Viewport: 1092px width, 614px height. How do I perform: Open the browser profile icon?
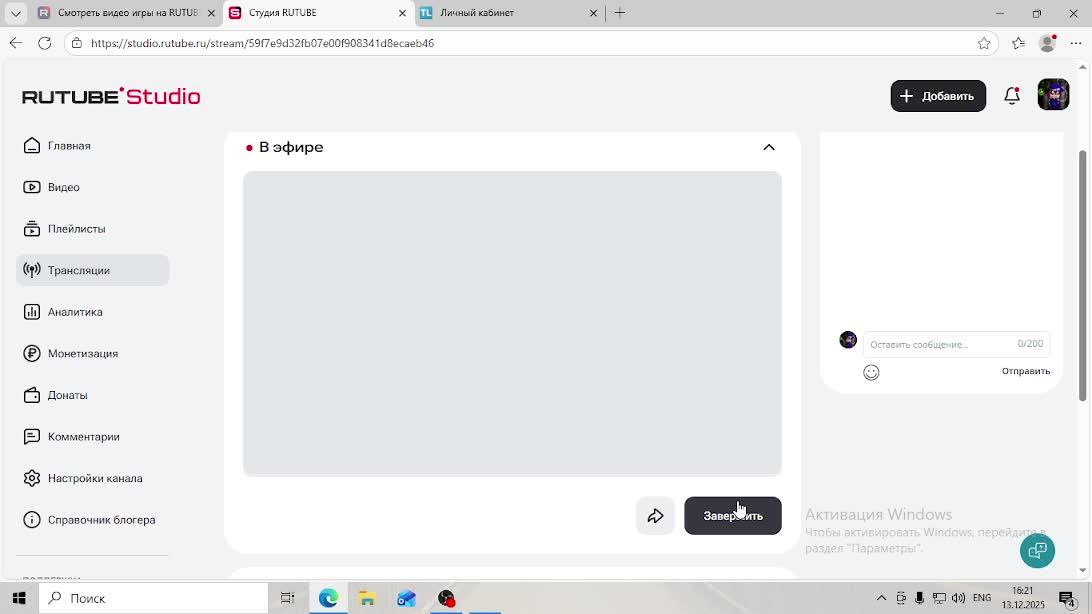[1047, 43]
